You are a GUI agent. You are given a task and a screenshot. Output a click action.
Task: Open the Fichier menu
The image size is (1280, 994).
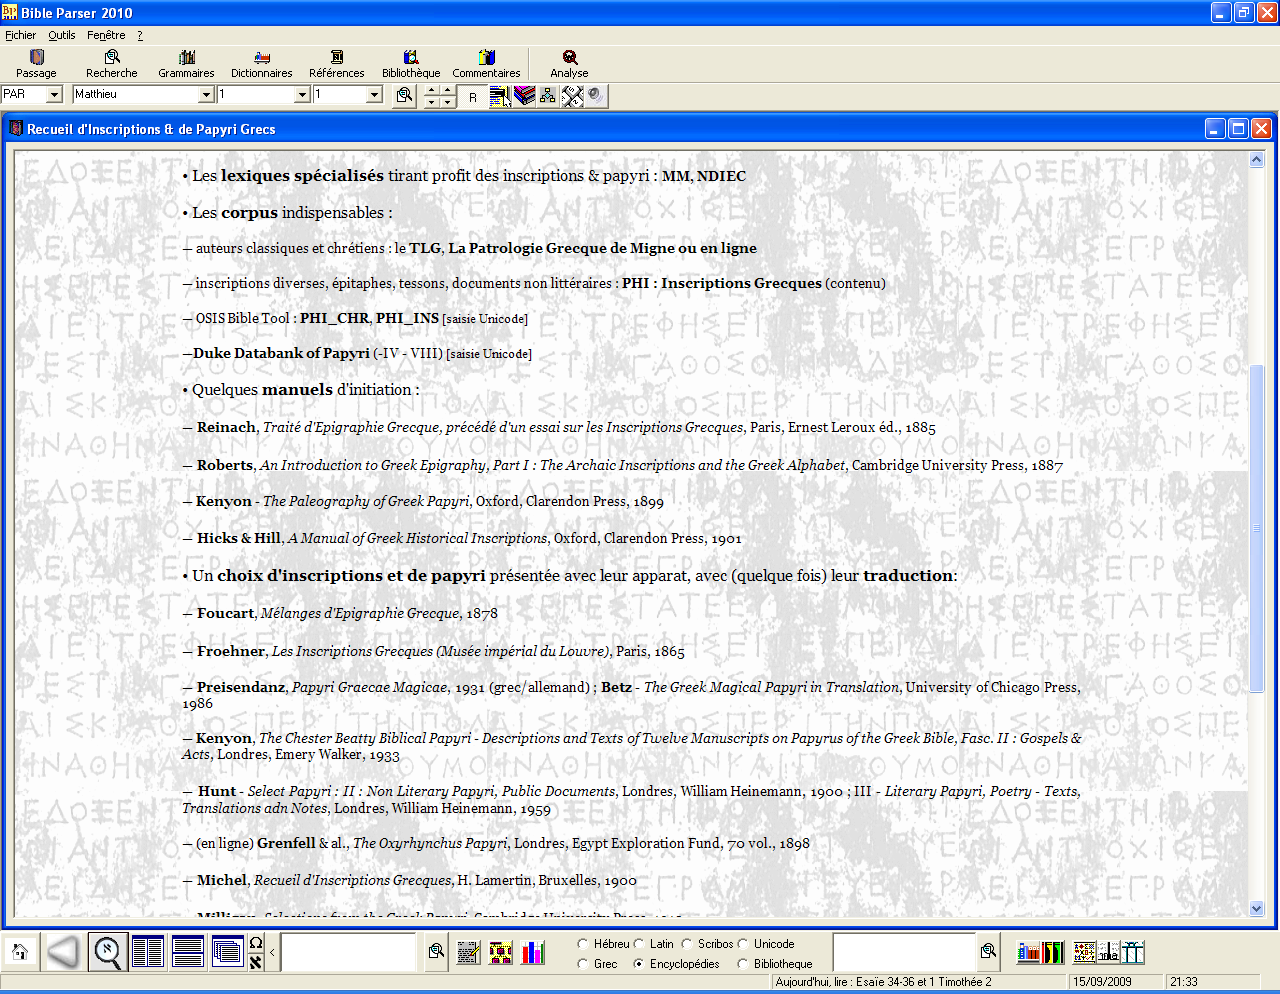[x=20, y=35]
